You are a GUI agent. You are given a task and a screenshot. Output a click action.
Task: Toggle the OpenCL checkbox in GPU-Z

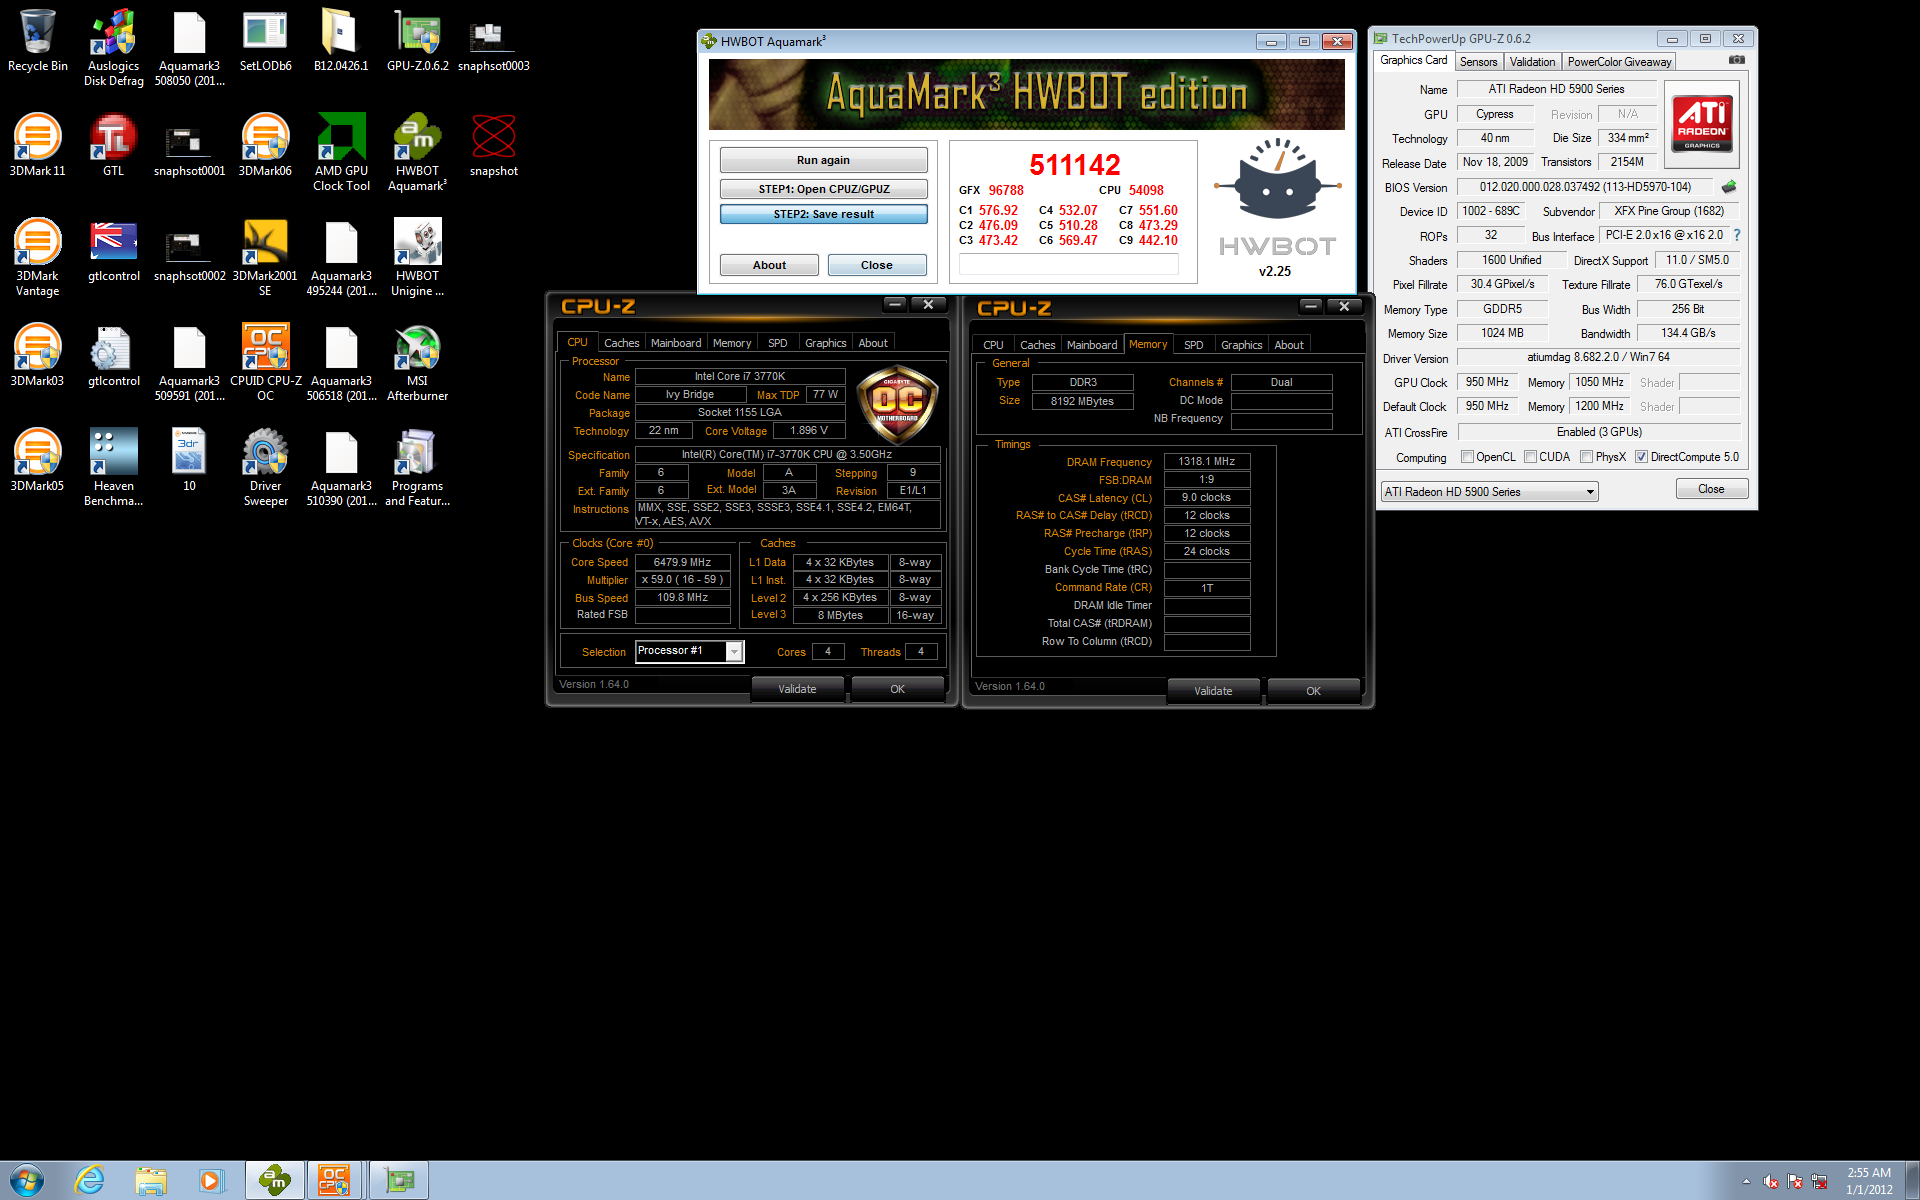pyautogui.click(x=1467, y=457)
